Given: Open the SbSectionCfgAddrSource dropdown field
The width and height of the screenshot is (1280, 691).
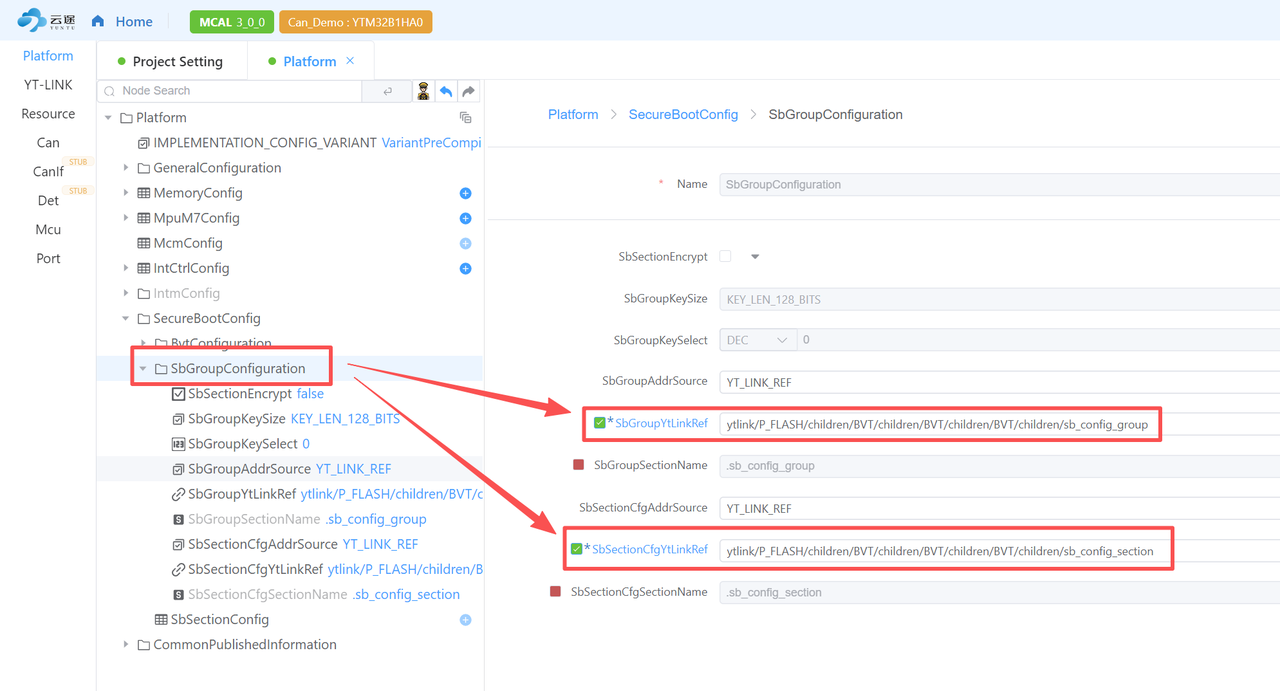Looking at the screenshot, I should pos(1000,508).
